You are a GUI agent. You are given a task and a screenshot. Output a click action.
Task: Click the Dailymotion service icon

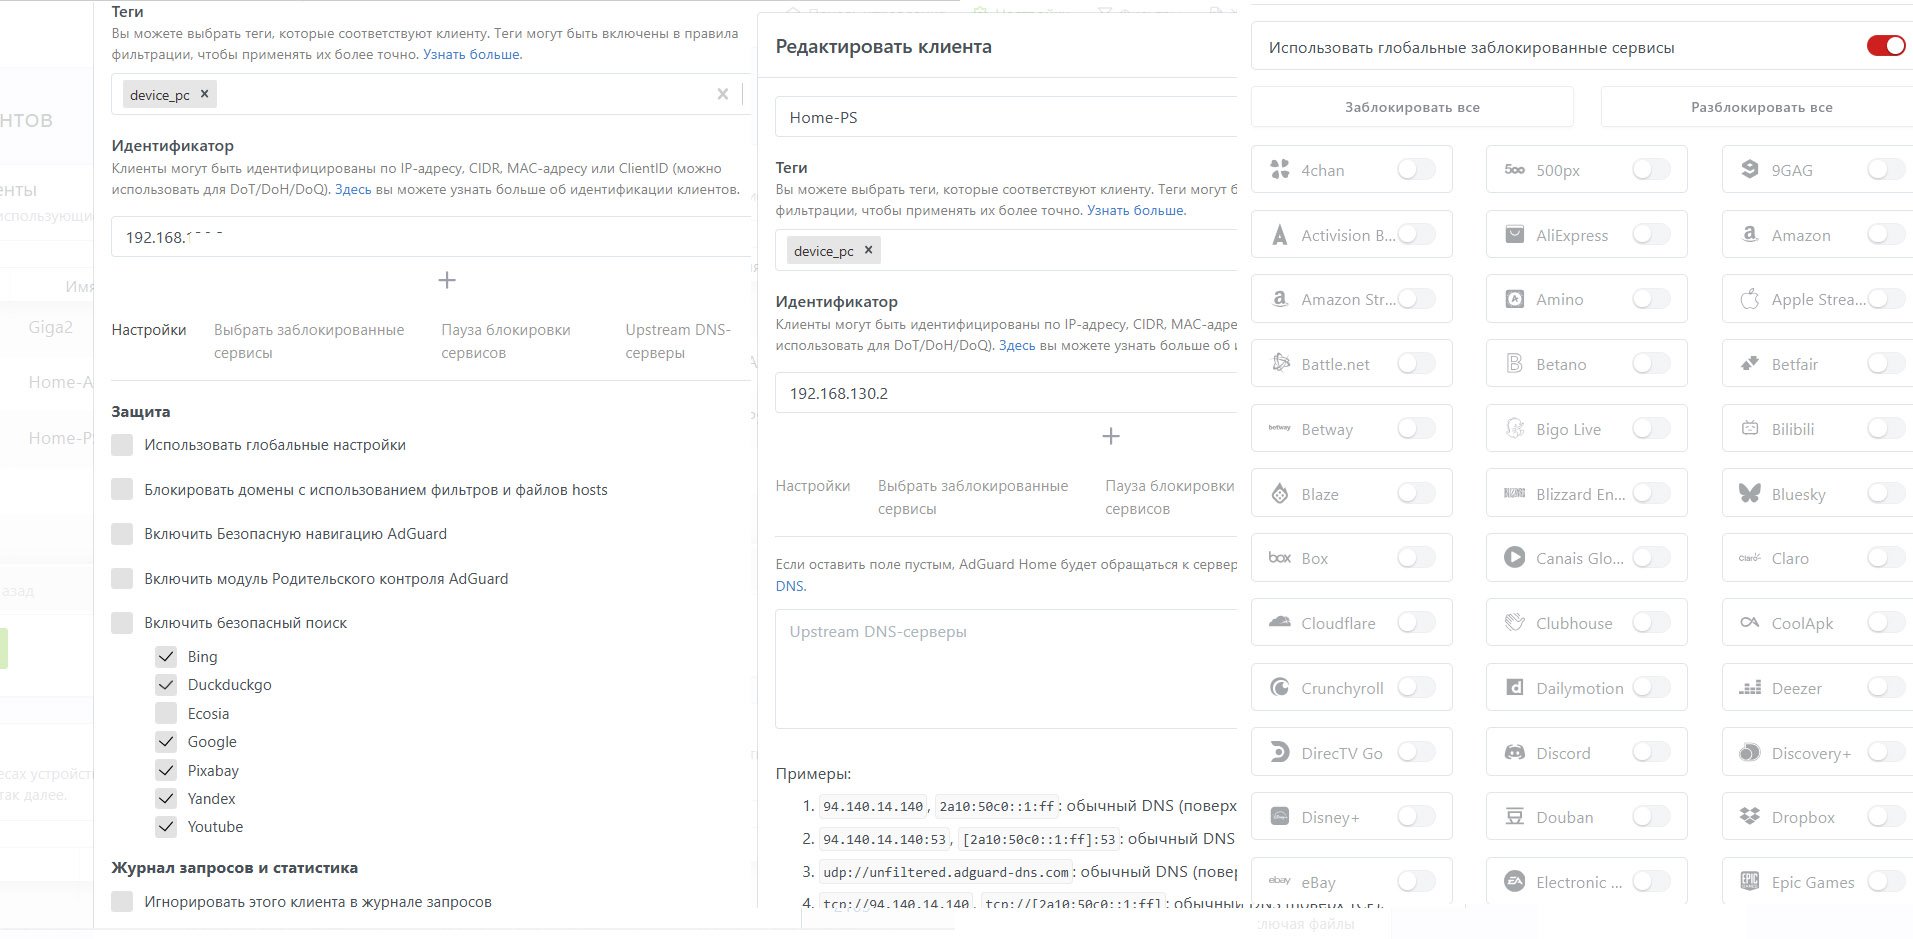point(1515,688)
